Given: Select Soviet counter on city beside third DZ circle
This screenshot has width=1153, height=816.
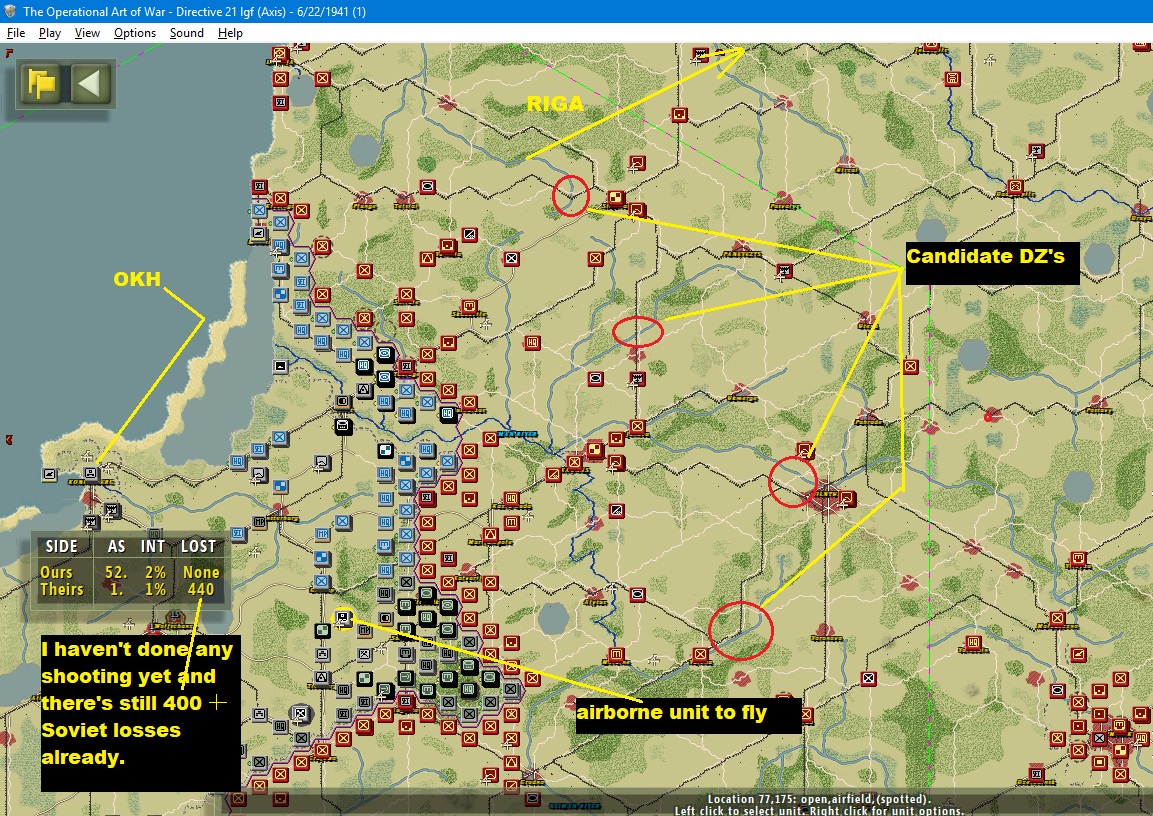Looking at the screenshot, I should tap(846, 498).
